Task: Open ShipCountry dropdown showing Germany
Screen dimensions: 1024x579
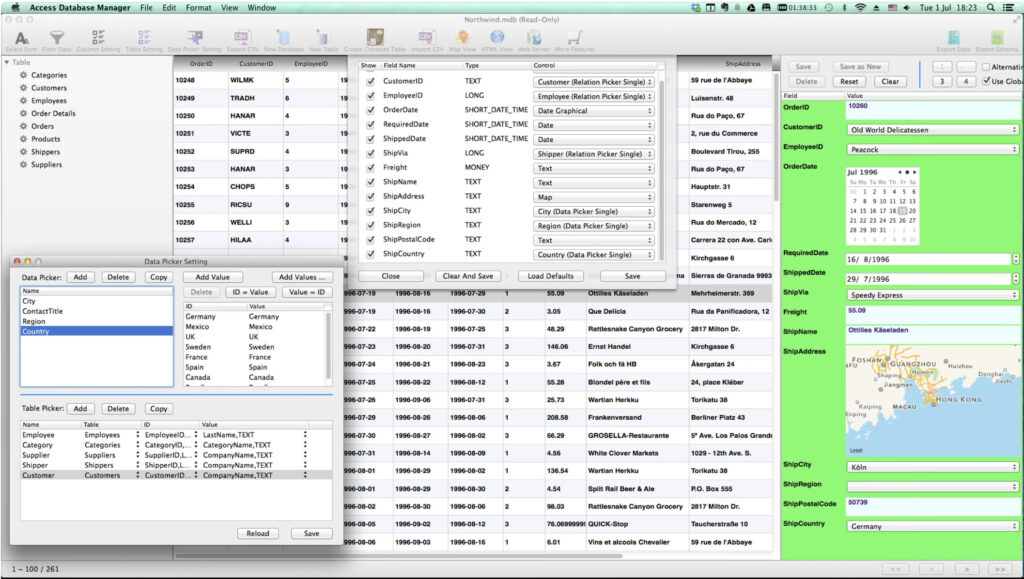Action: [933, 526]
